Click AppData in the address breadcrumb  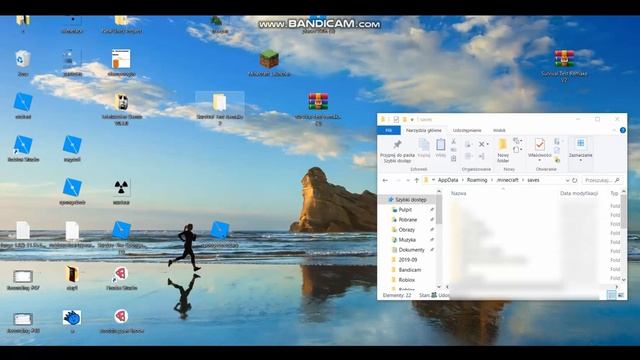(x=448, y=180)
